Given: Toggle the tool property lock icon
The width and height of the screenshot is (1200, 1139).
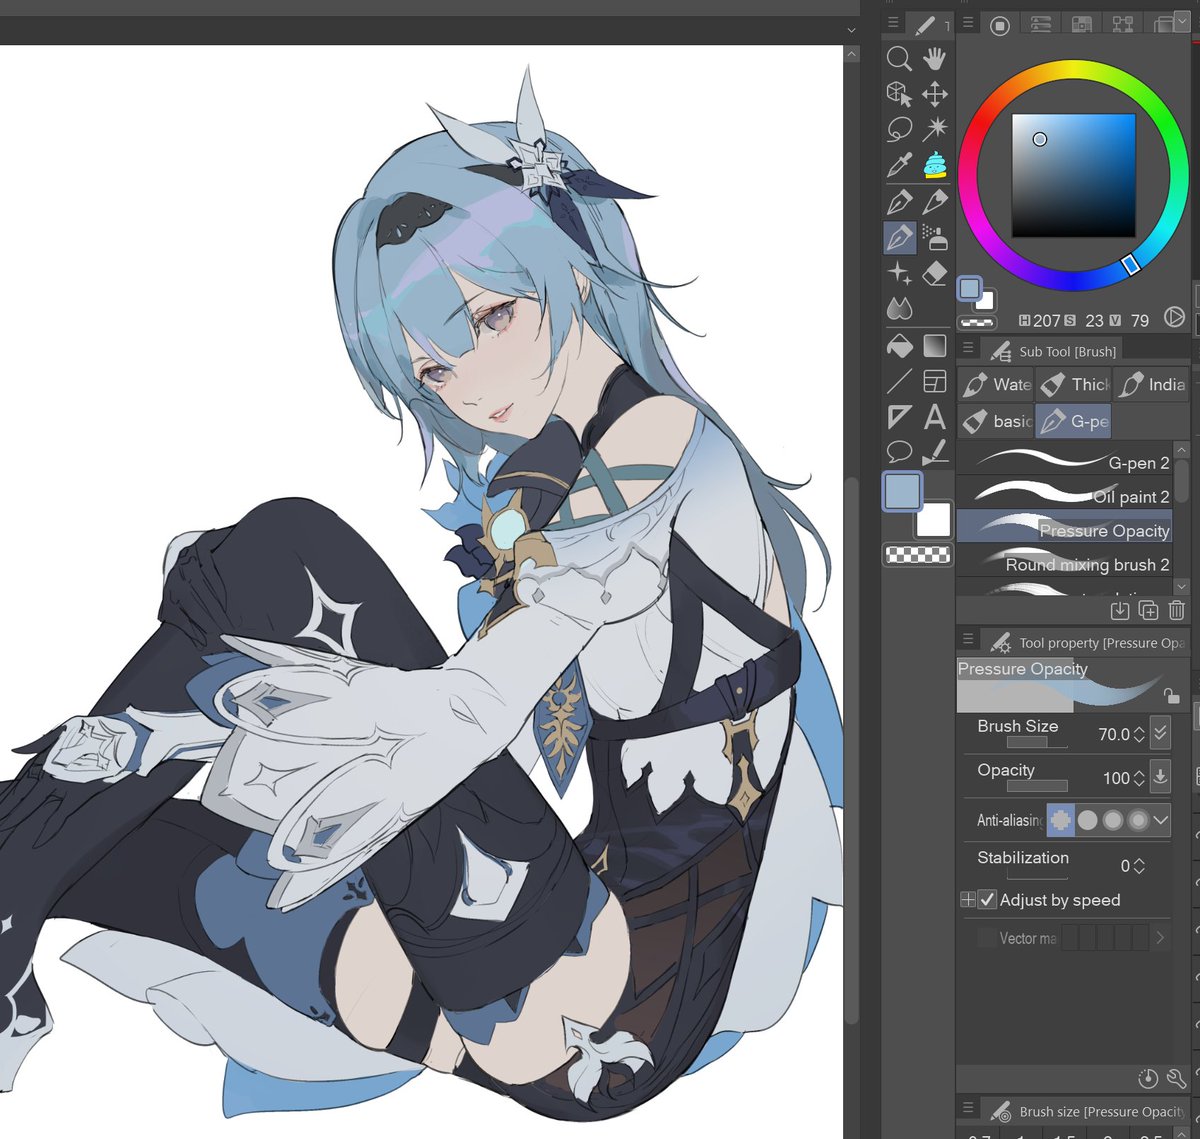Looking at the screenshot, I should [1171, 695].
